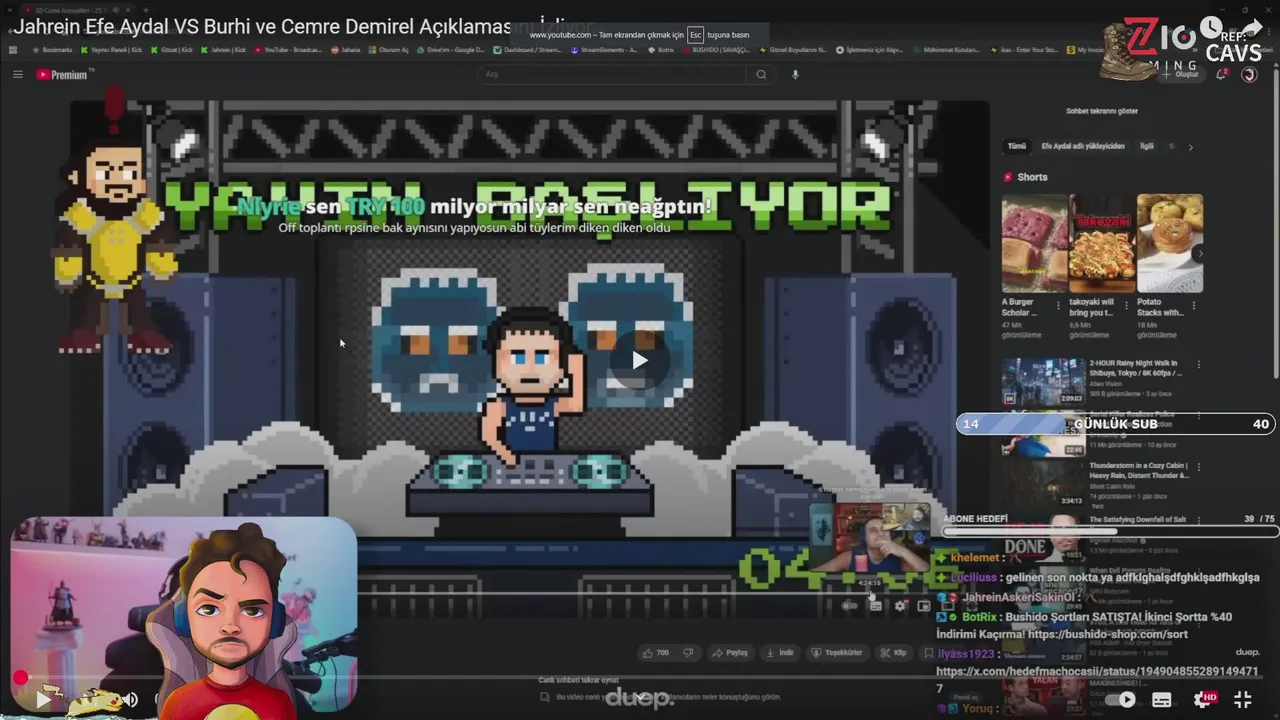Toggle the inner player's autoplay switch

[850, 605]
